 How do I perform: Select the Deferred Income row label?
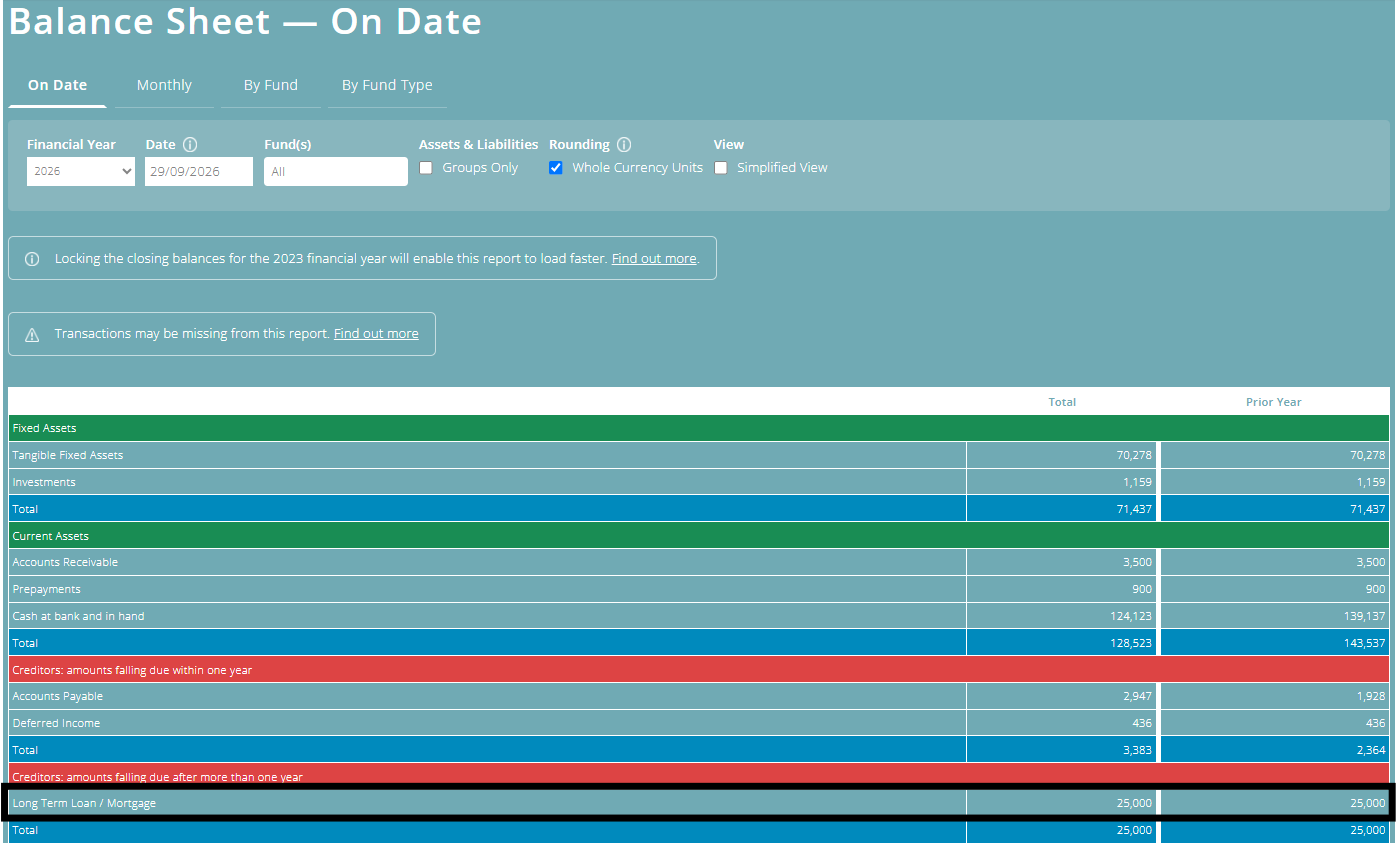[x=56, y=723]
